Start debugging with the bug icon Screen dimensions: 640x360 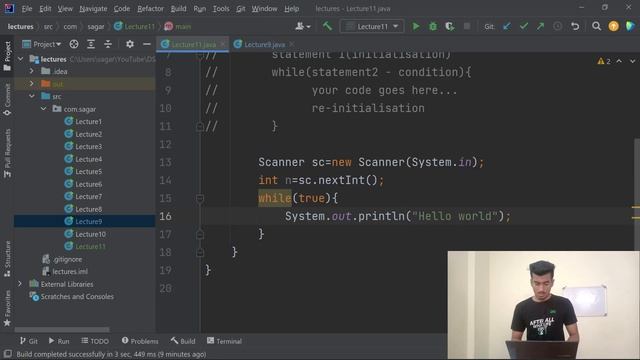[x=433, y=27]
